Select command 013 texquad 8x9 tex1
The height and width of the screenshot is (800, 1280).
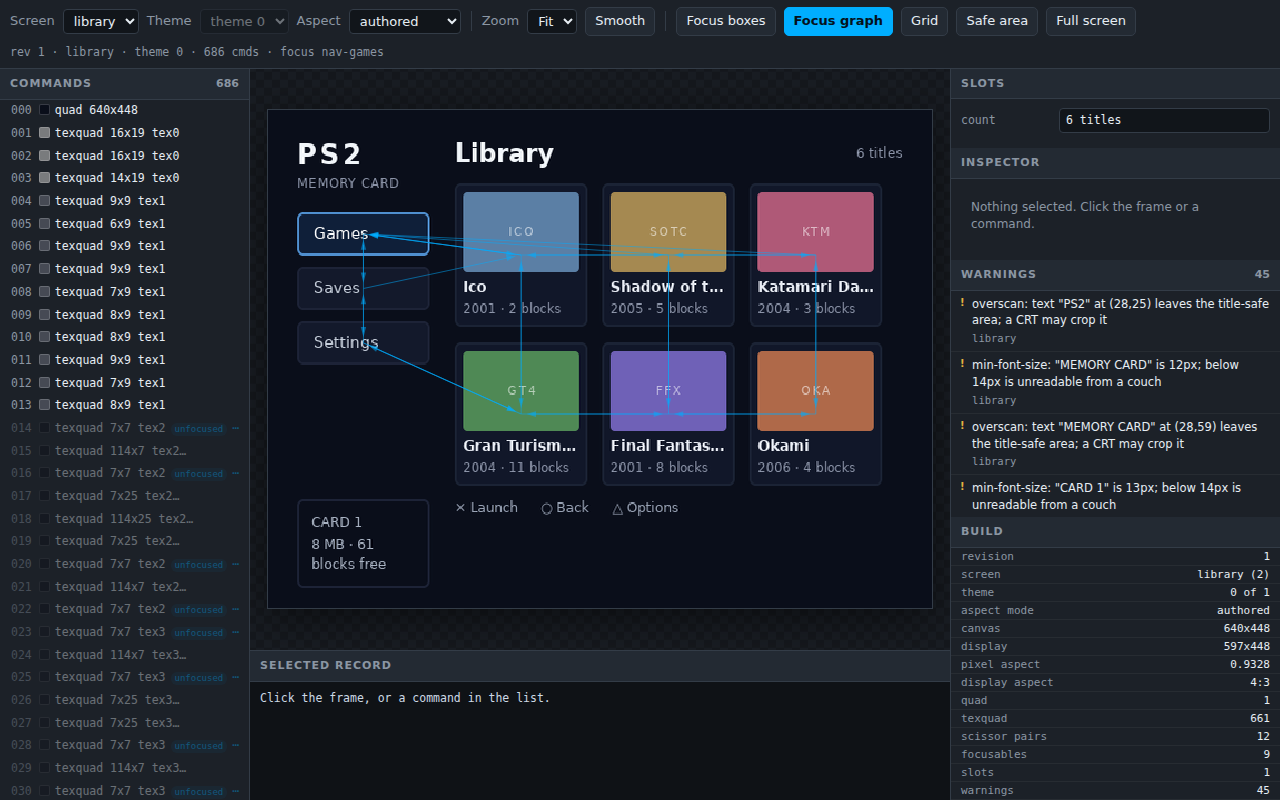pyautogui.click(x=125, y=405)
